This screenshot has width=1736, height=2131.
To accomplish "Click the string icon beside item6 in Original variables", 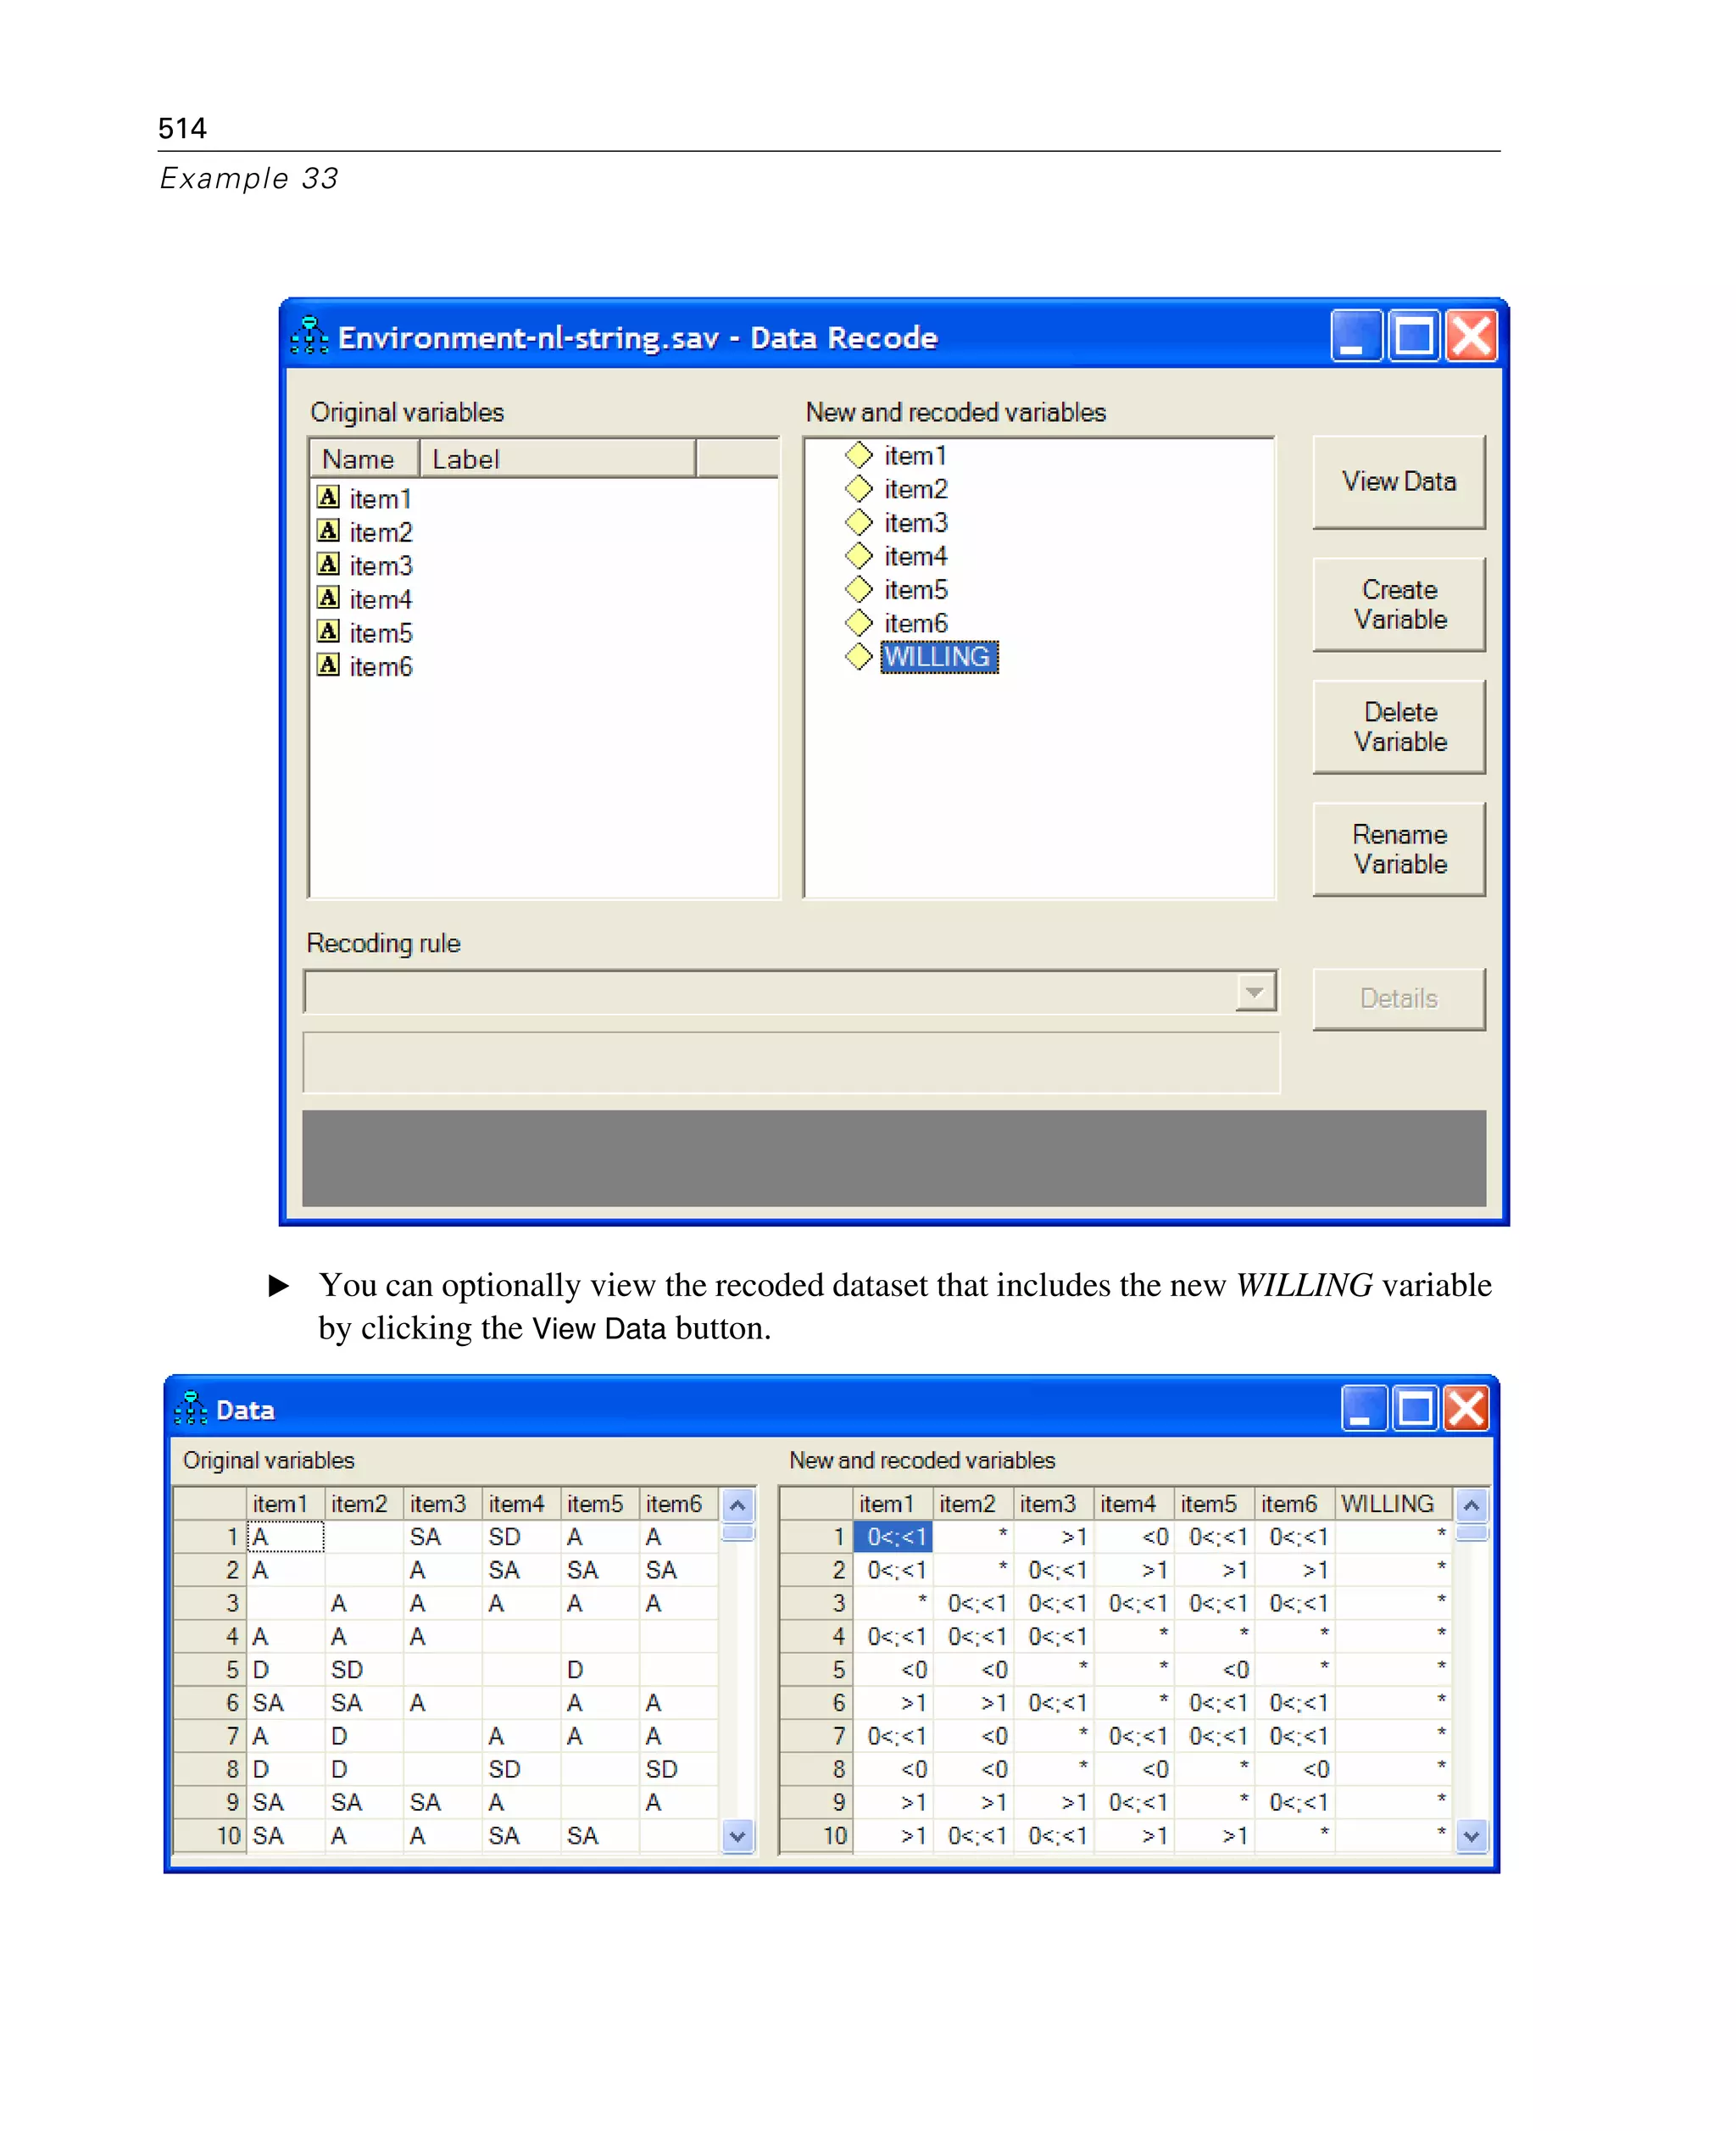I will 328,665.
